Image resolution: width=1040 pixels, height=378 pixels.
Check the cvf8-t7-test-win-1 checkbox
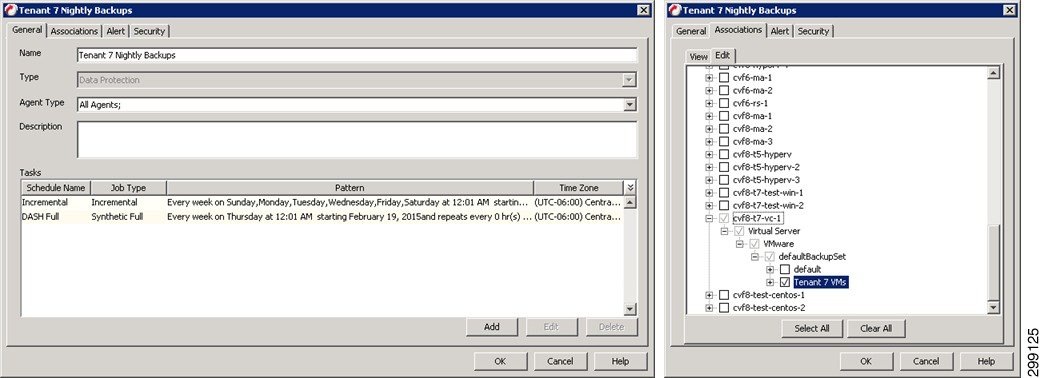724,193
